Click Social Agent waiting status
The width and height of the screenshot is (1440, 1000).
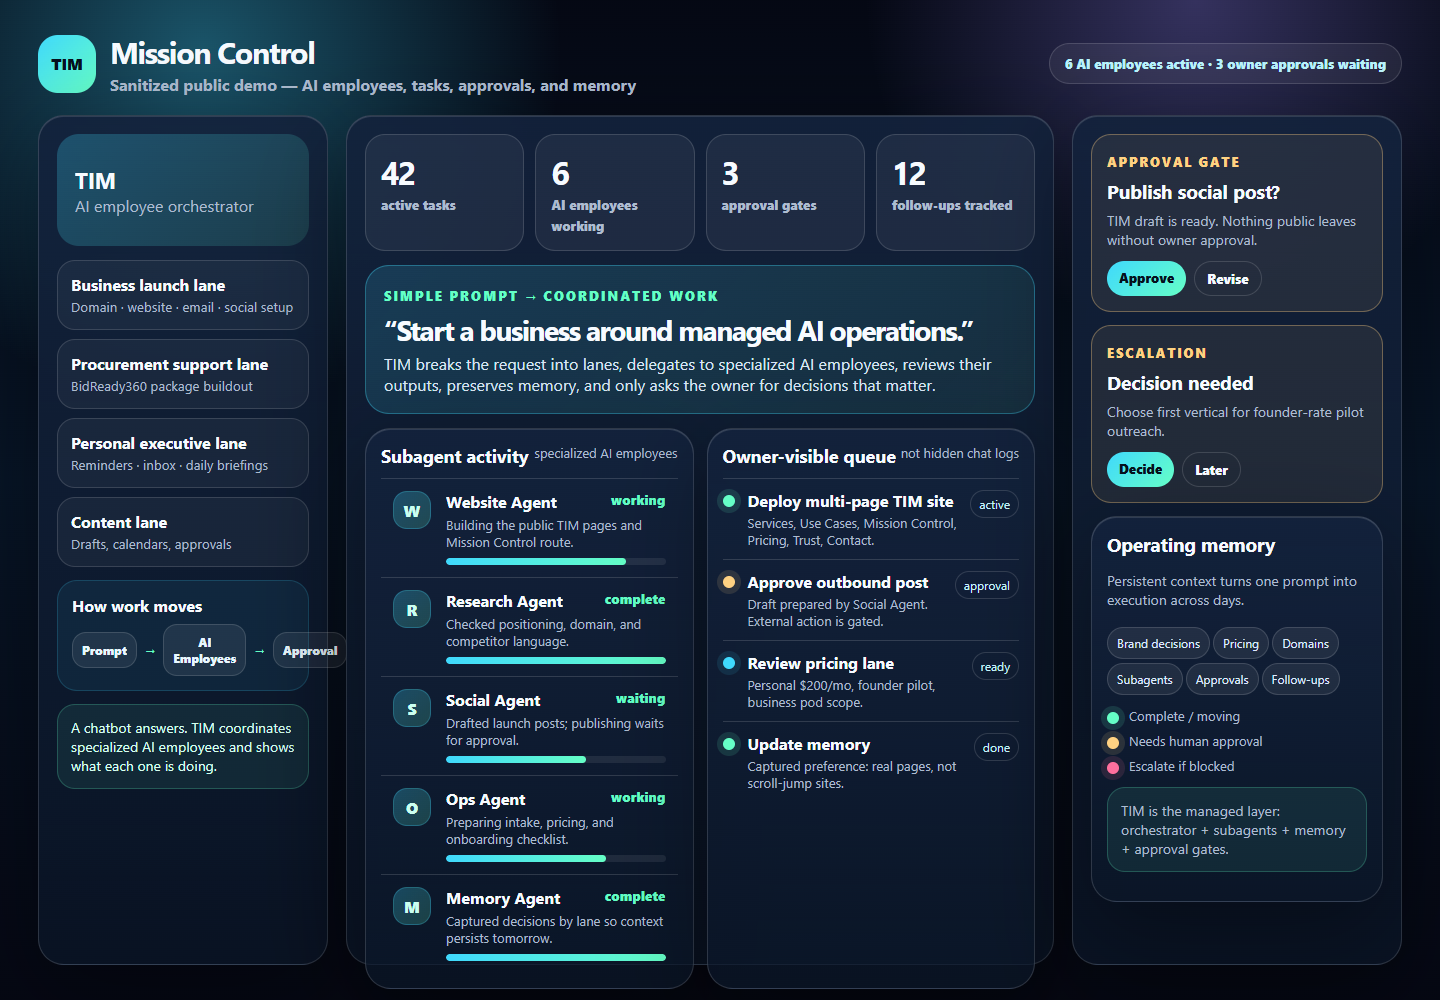pos(640,699)
